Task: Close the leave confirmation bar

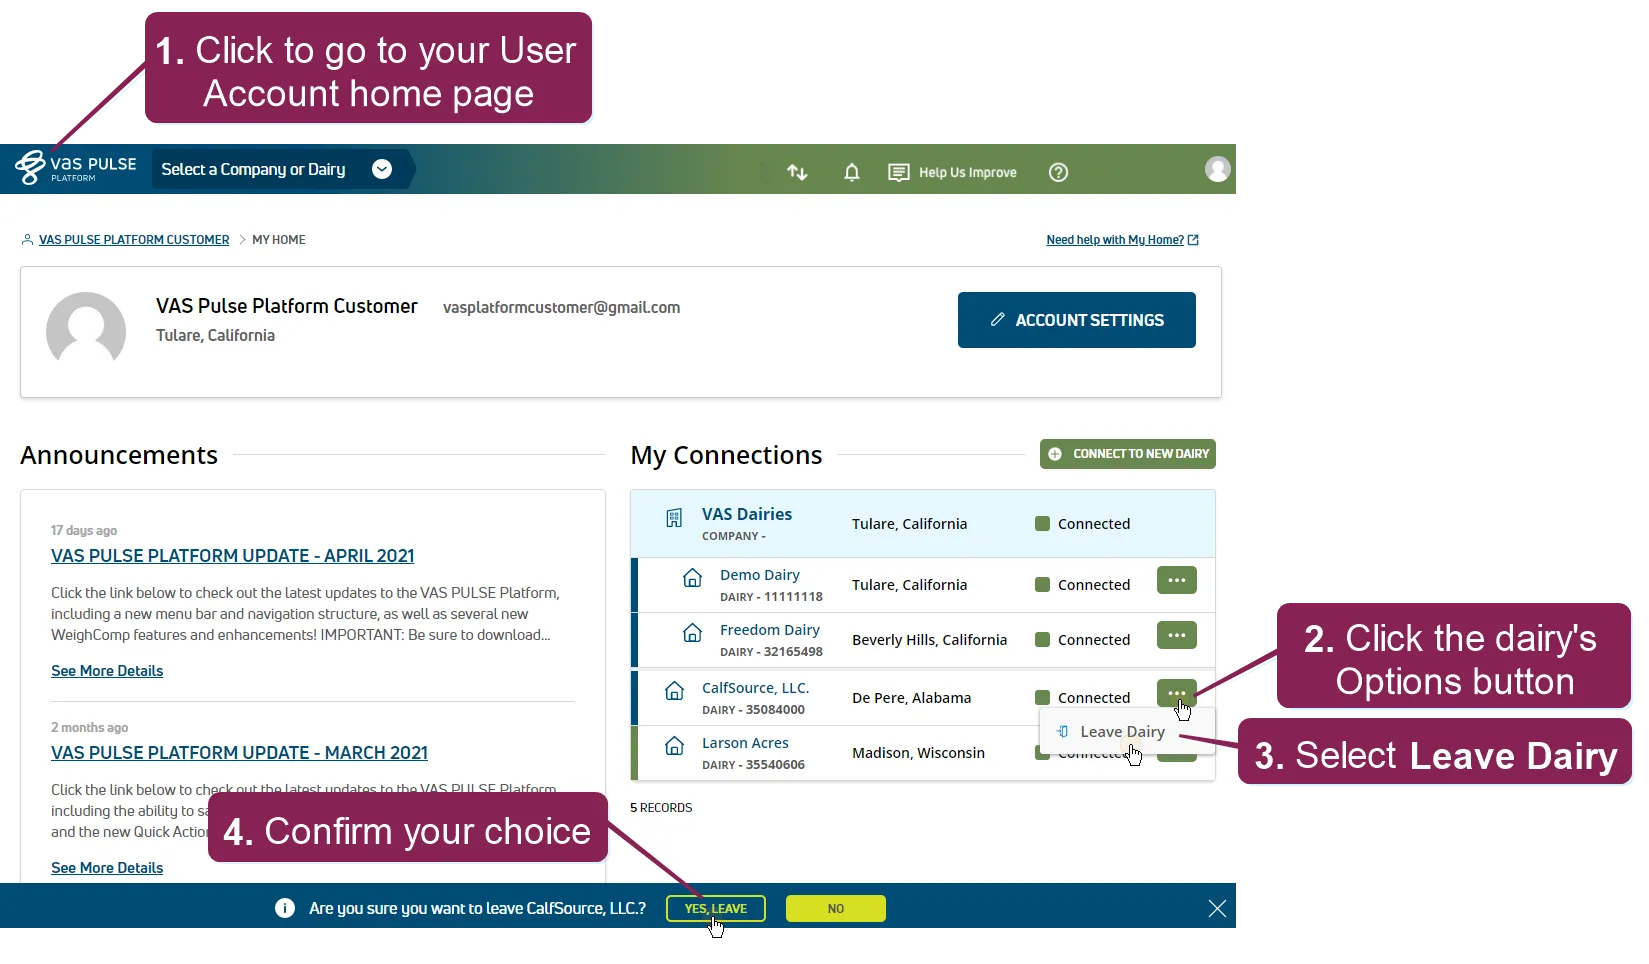Action: [1217, 908]
